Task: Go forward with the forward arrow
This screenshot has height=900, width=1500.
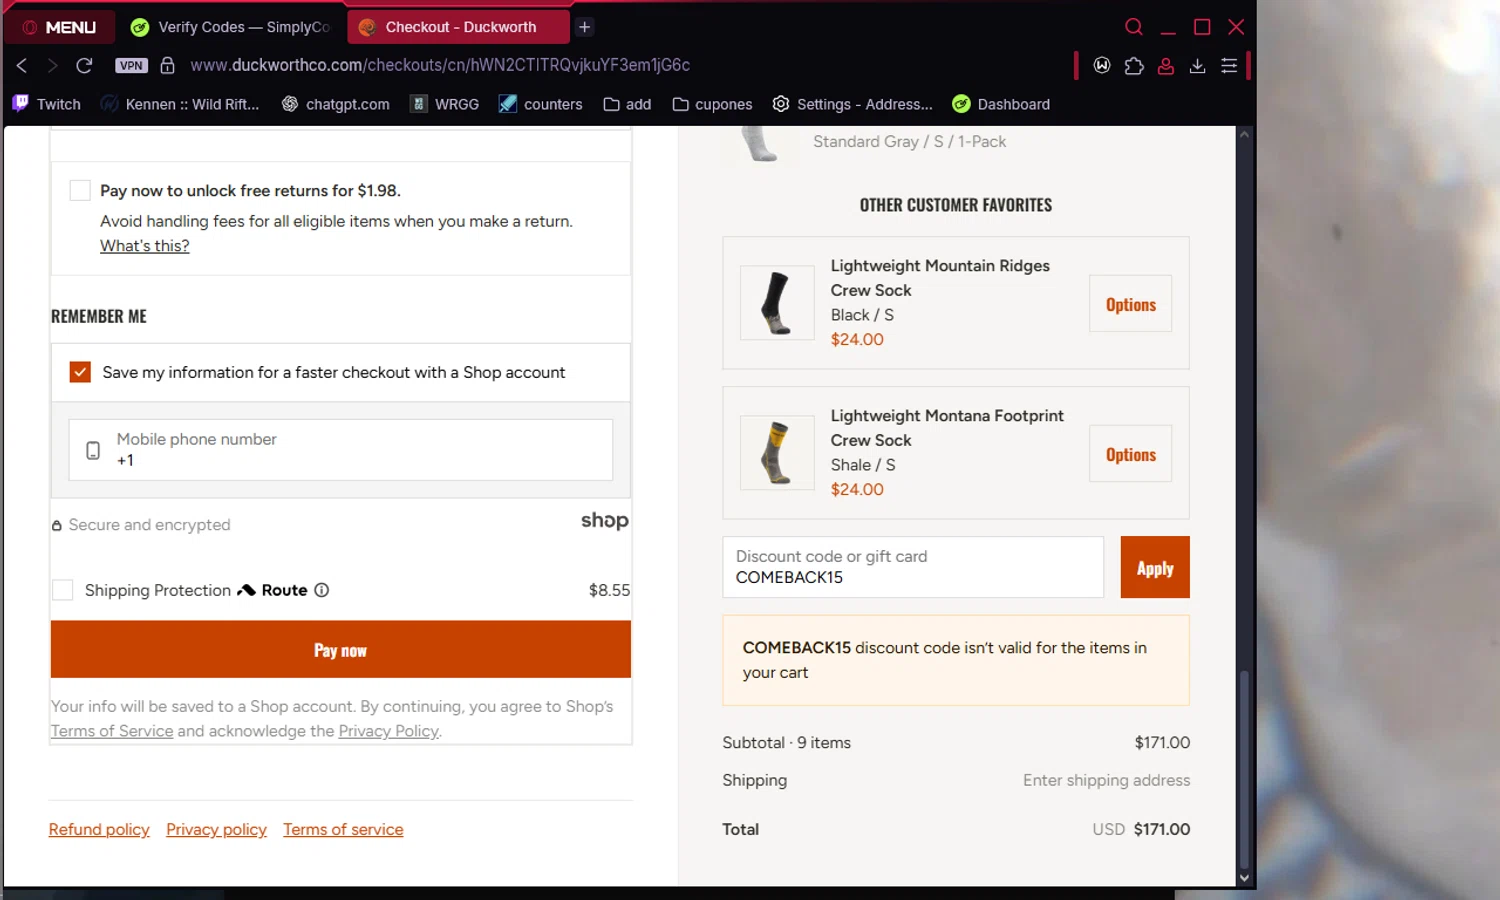Action: click(x=52, y=65)
